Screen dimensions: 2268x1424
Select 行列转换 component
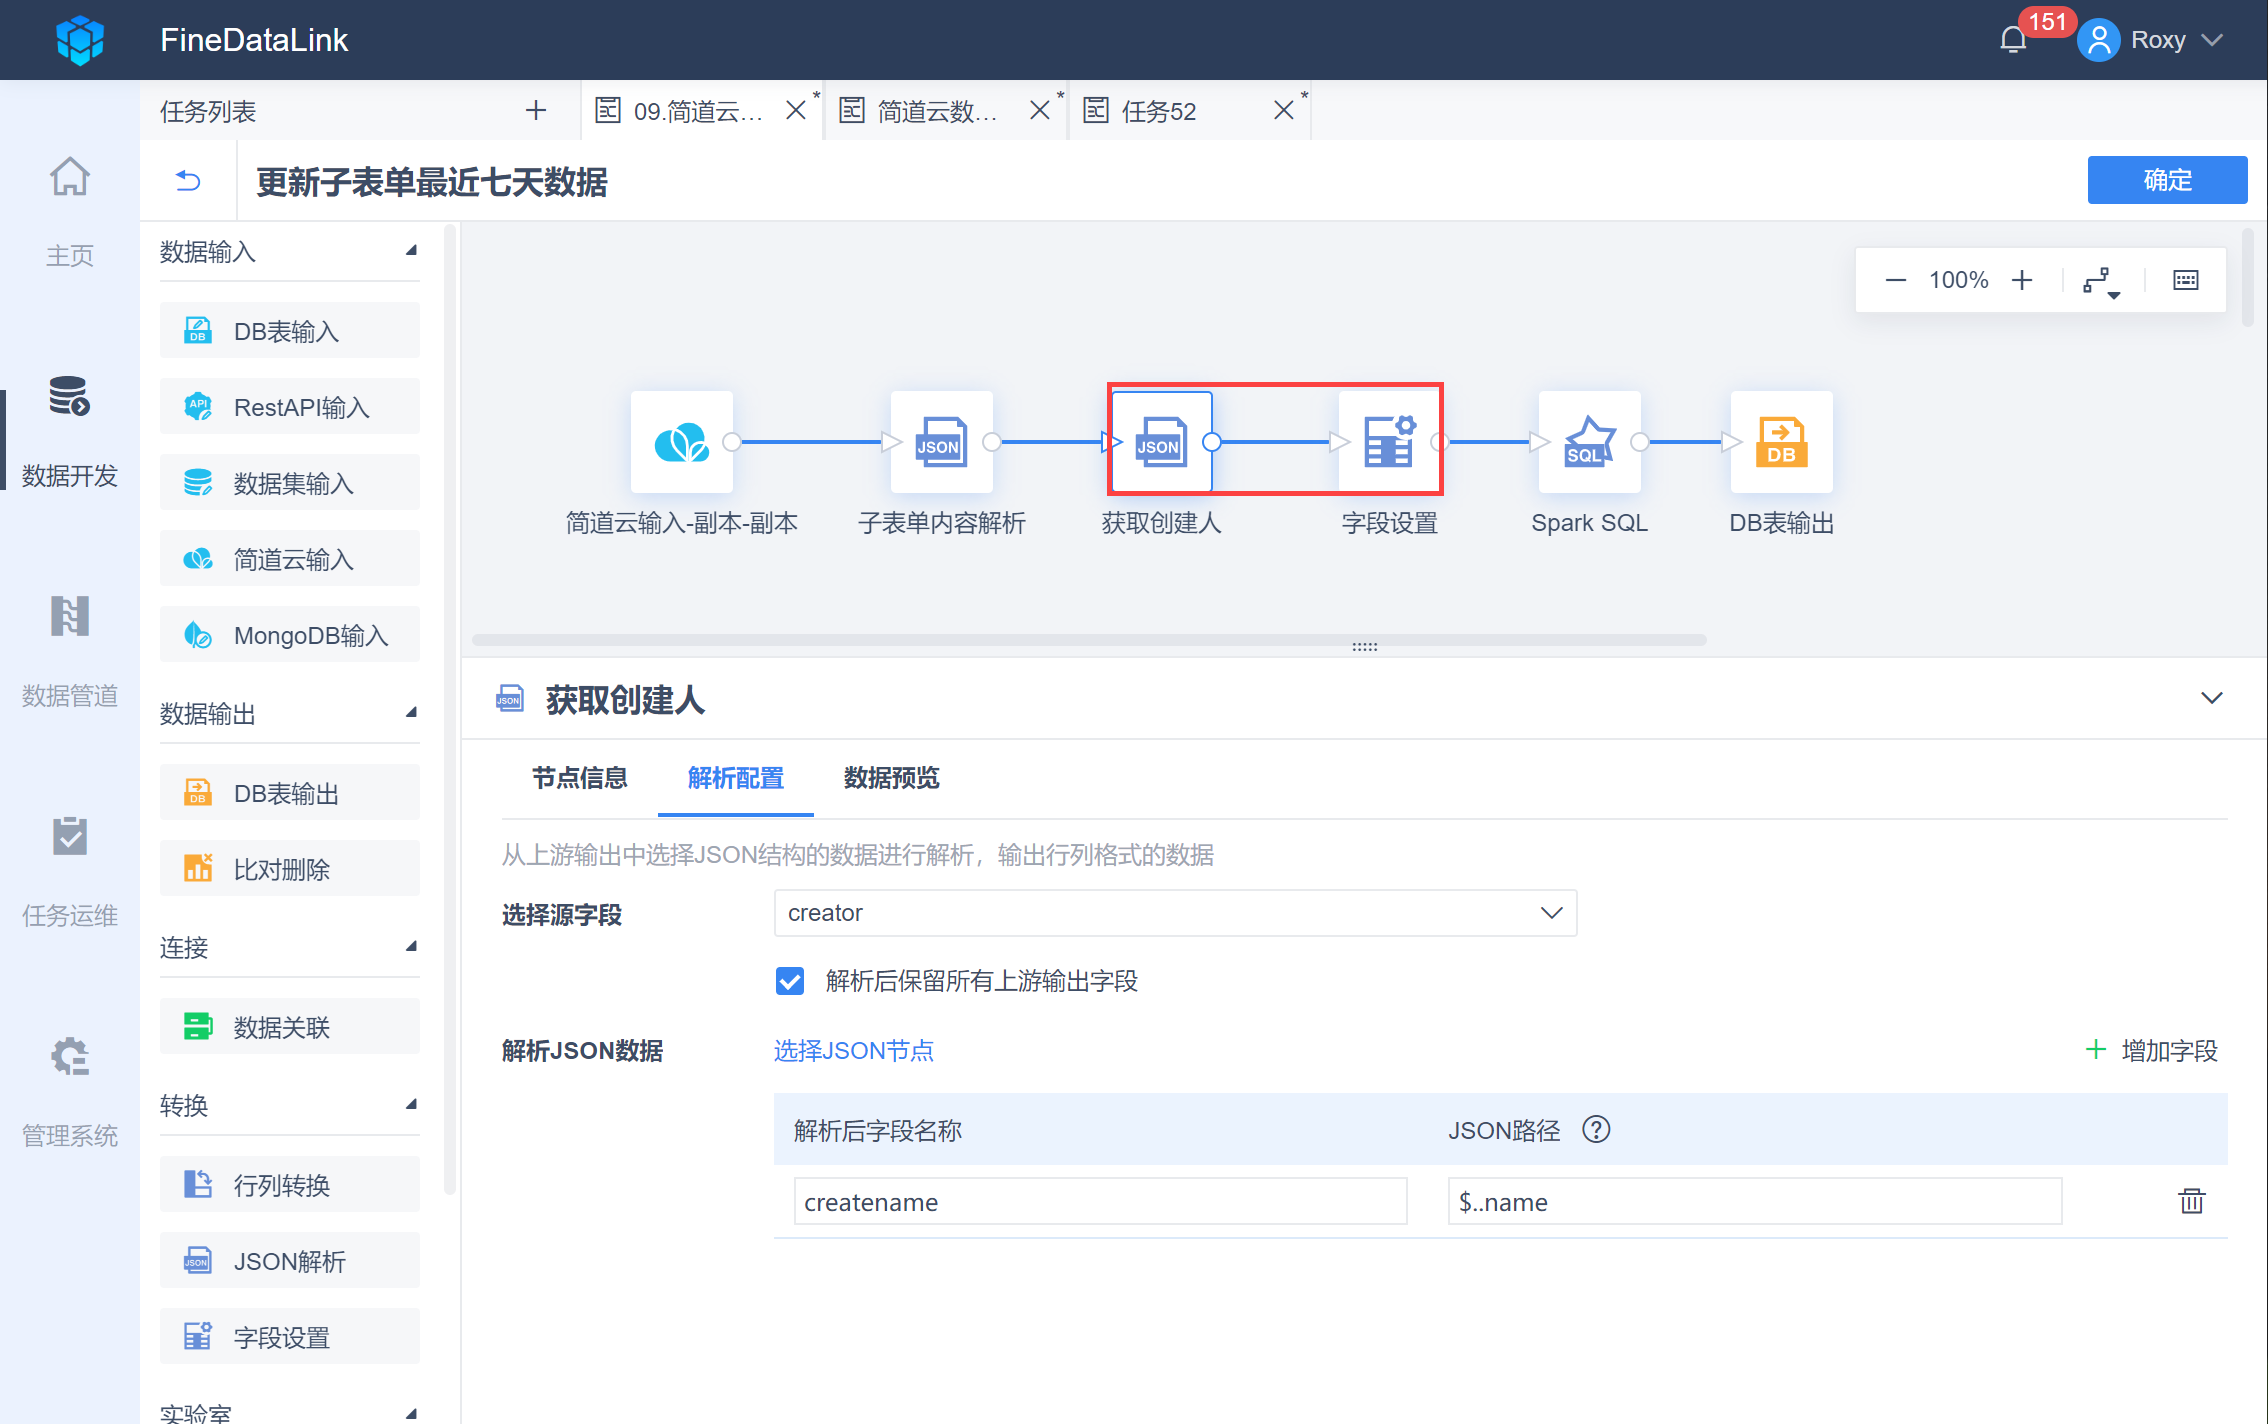pyautogui.click(x=290, y=1185)
